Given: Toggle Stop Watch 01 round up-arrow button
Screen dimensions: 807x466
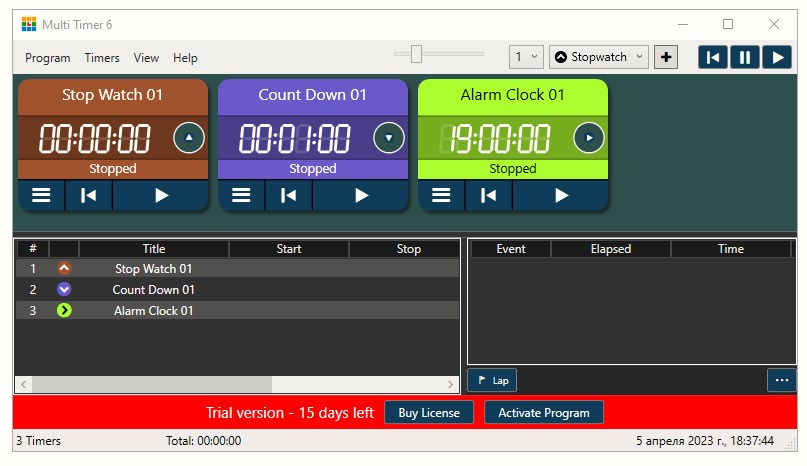Looking at the screenshot, I should 189,138.
